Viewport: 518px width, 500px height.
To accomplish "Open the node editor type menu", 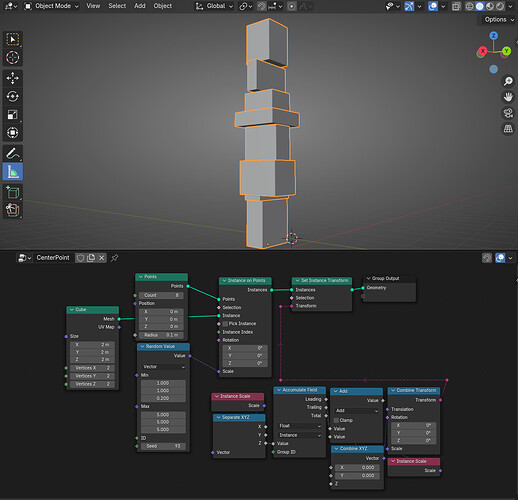I will [x=24, y=258].
